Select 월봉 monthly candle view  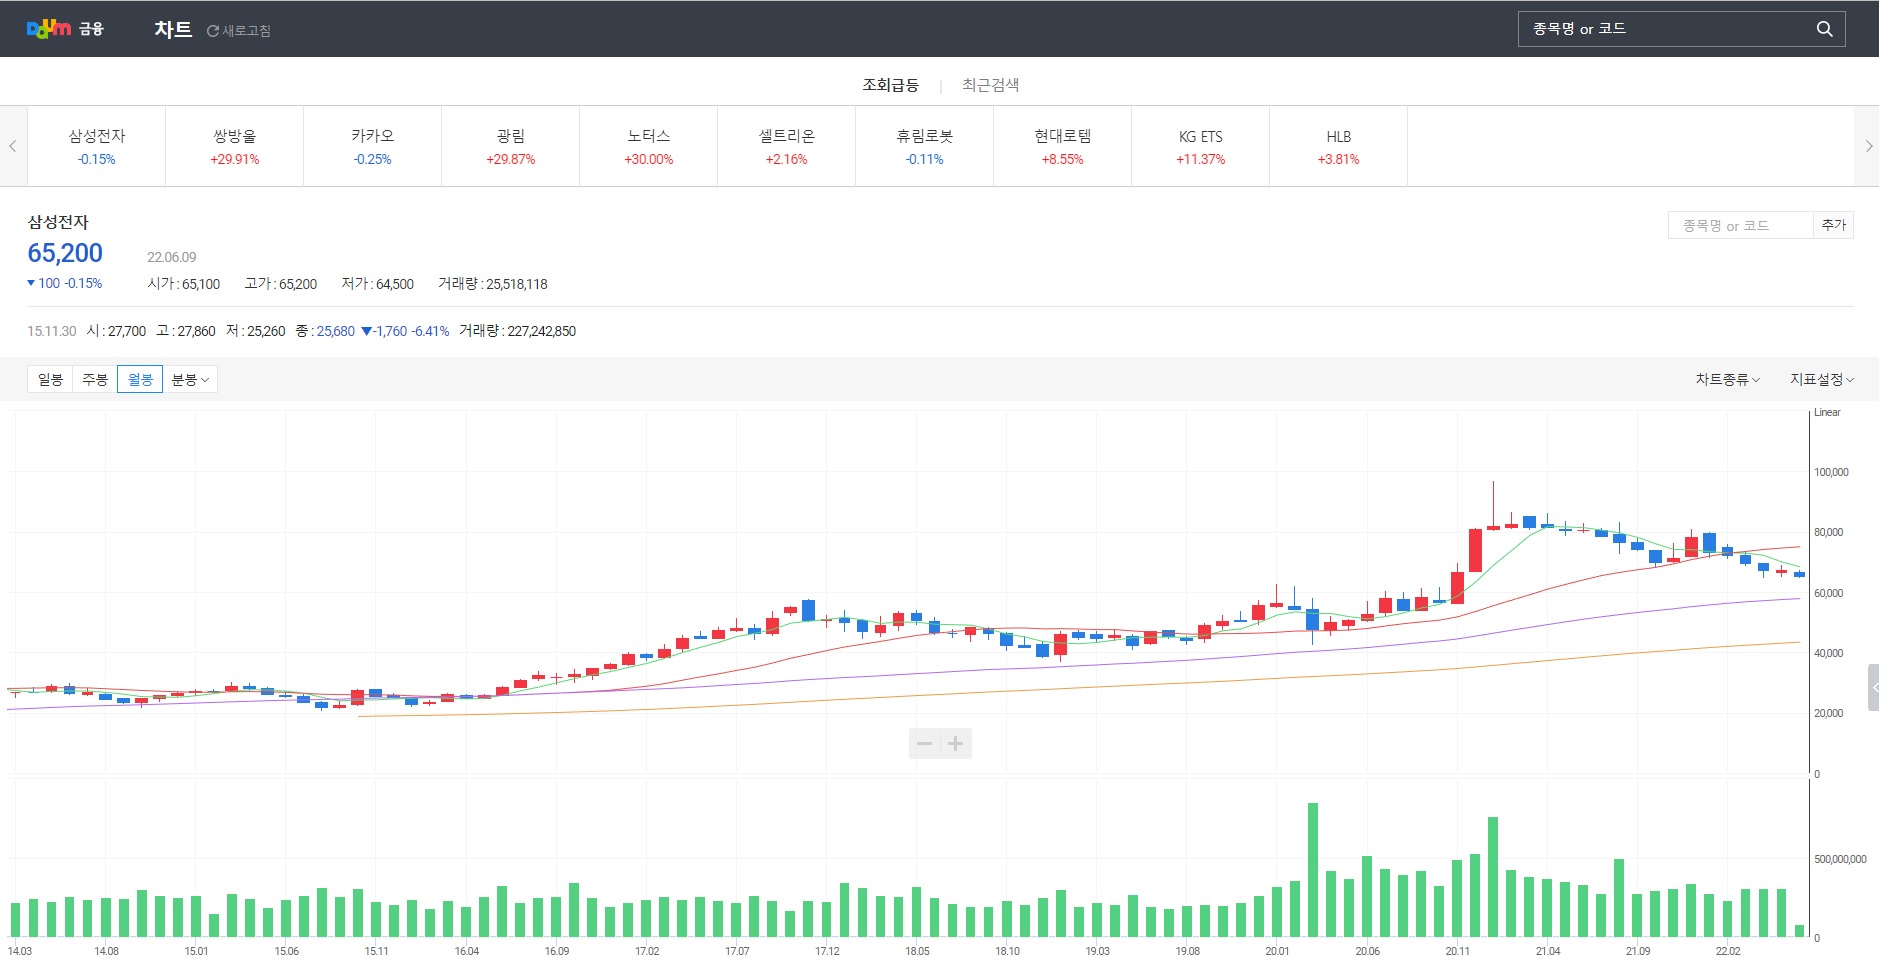(x=140, y=379)
